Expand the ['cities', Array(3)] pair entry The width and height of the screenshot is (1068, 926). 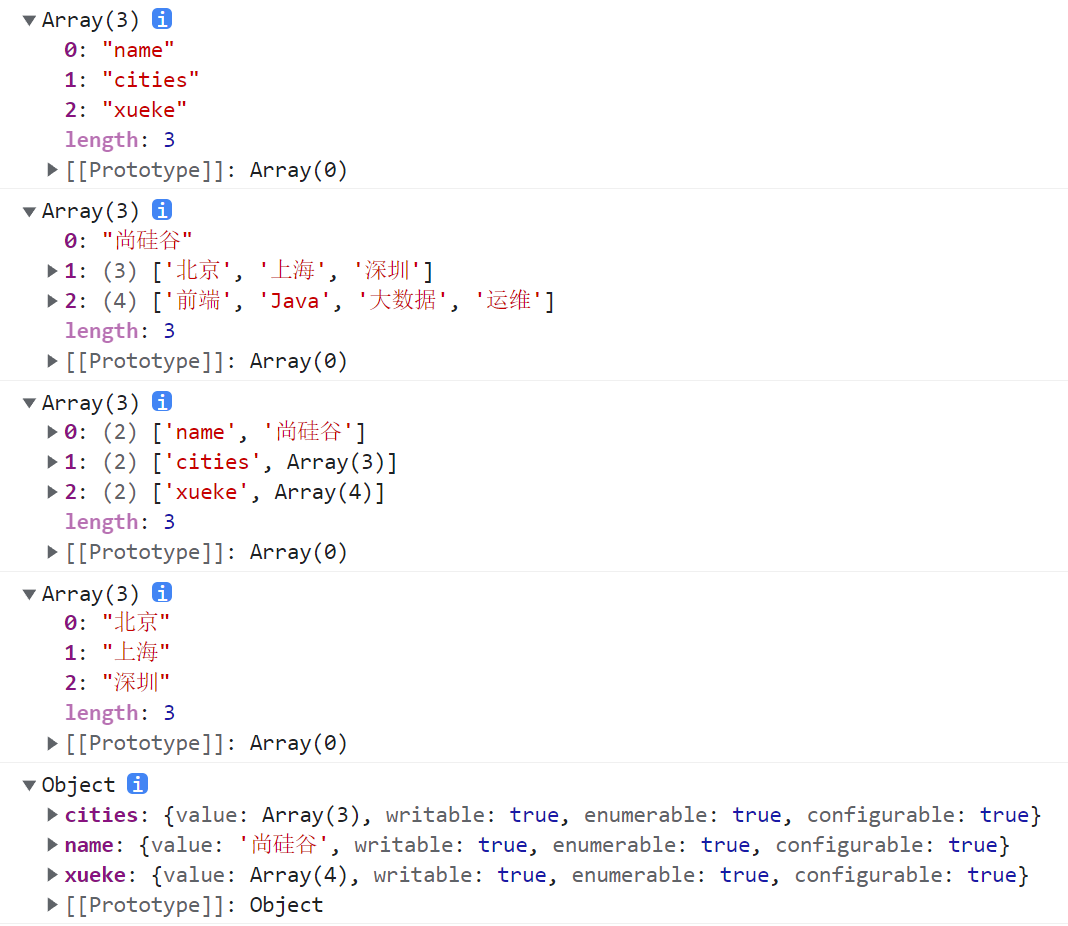[x=53, y=462]
